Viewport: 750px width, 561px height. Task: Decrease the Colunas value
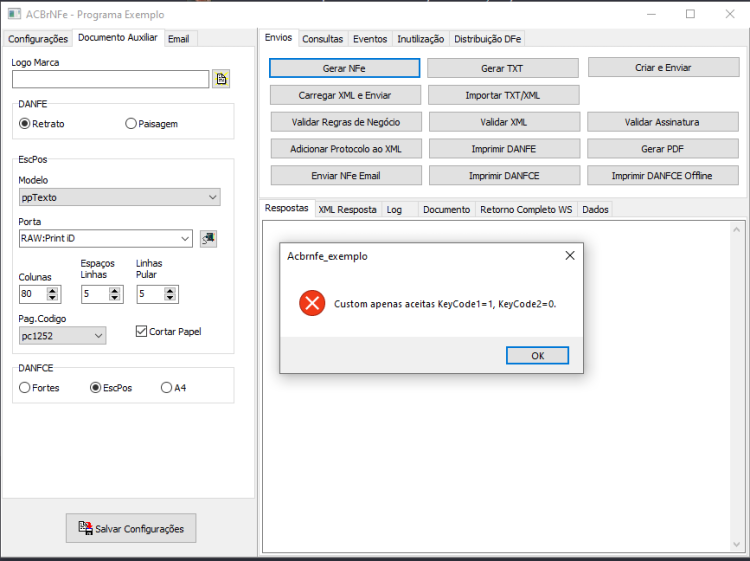click(53, 297)
